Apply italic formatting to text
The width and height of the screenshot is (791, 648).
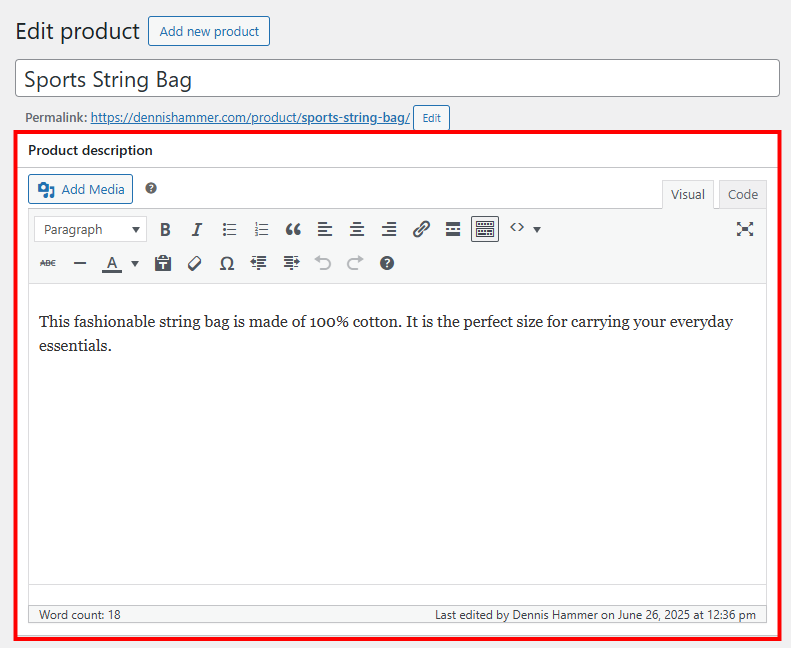(197, 229)
